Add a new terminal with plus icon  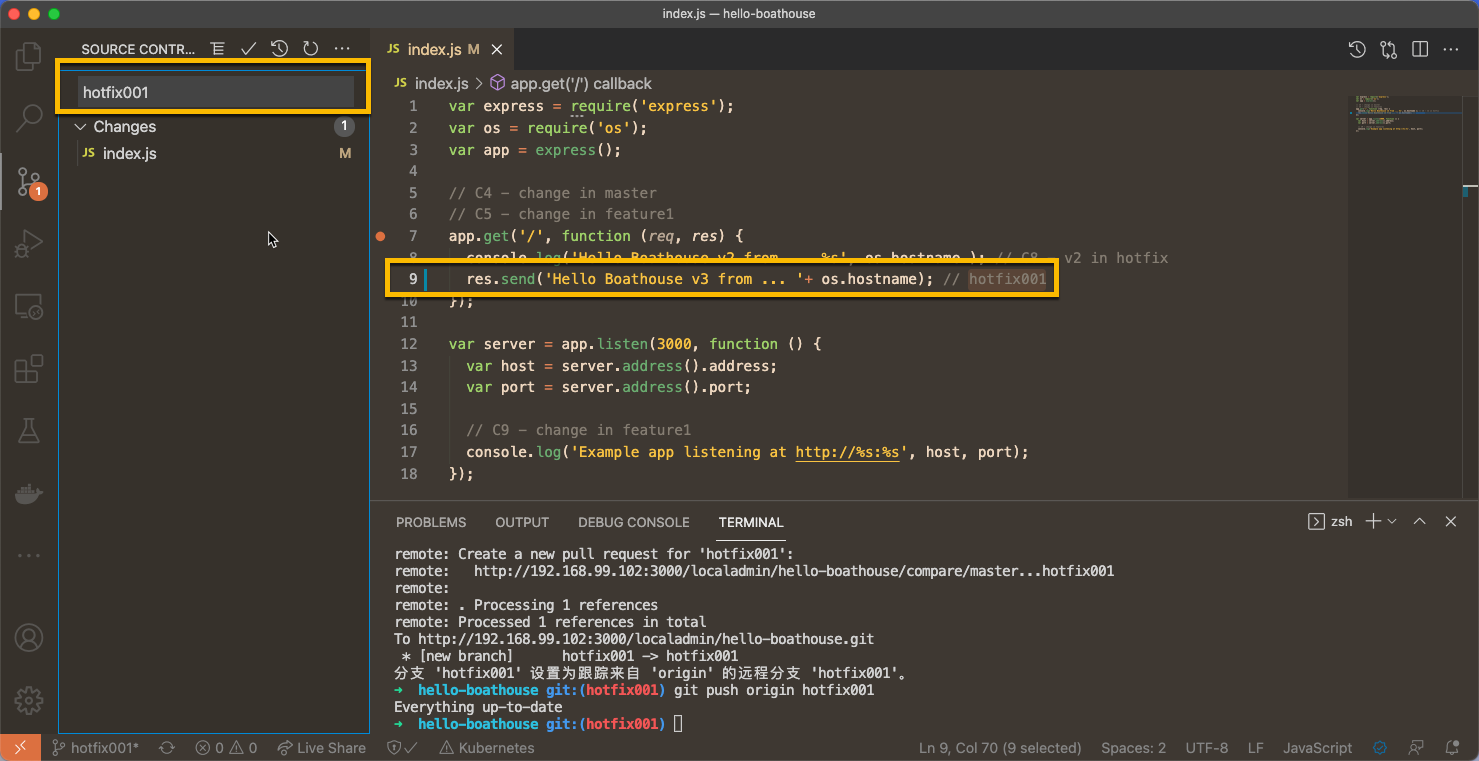coord(1373,521)
